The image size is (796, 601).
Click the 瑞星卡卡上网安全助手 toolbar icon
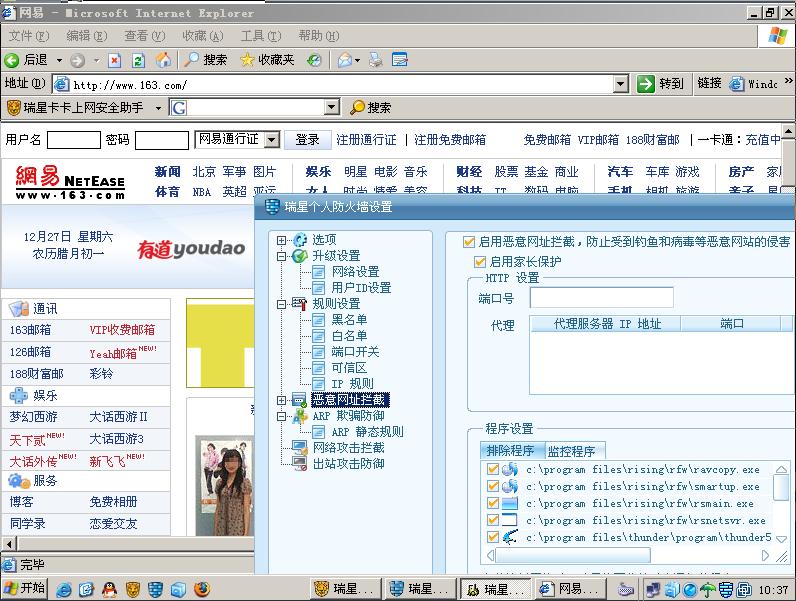[14, 107]
